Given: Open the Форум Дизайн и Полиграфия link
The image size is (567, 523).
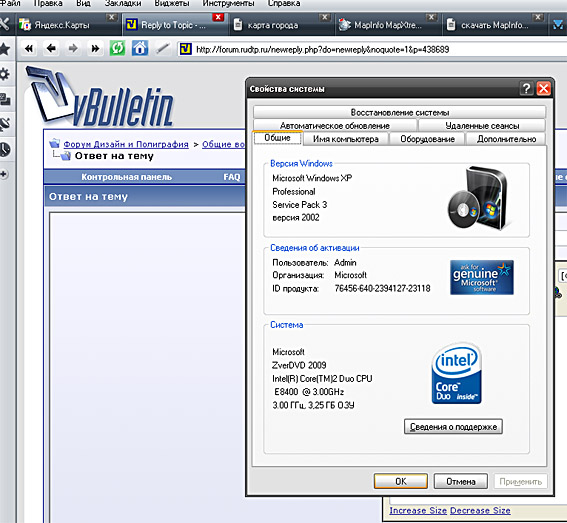Looking at the screenshot, I should (126, 144).
